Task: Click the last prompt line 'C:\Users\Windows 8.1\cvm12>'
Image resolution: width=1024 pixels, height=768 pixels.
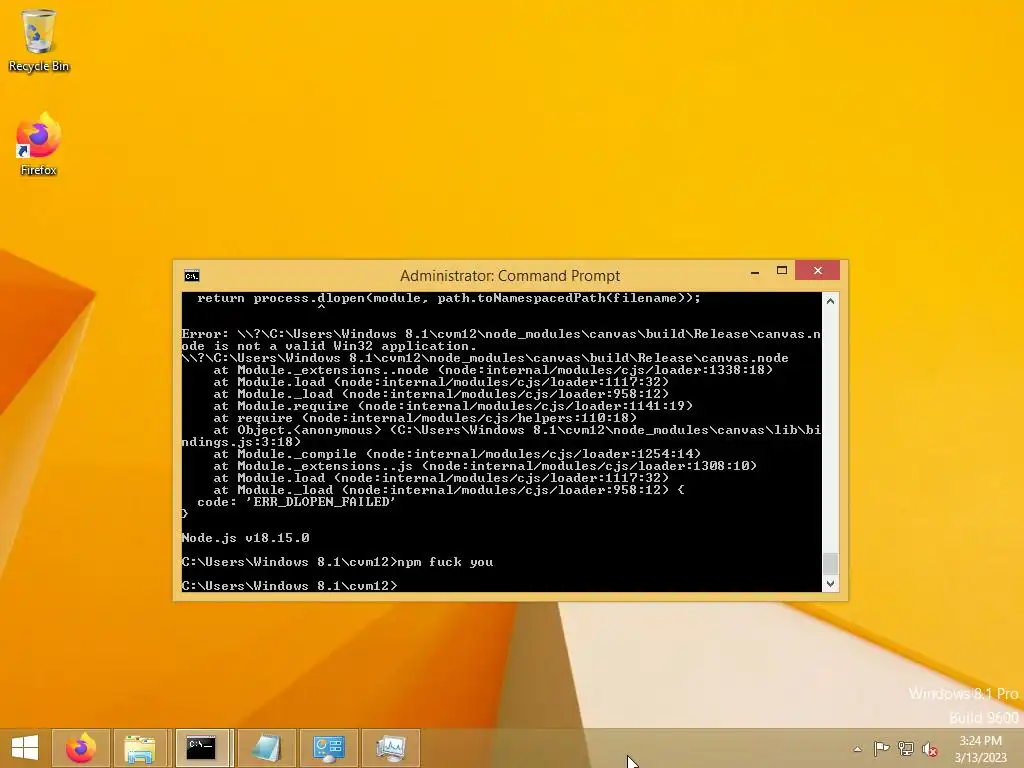Action: pyautogui.click(x=289, y=586)
